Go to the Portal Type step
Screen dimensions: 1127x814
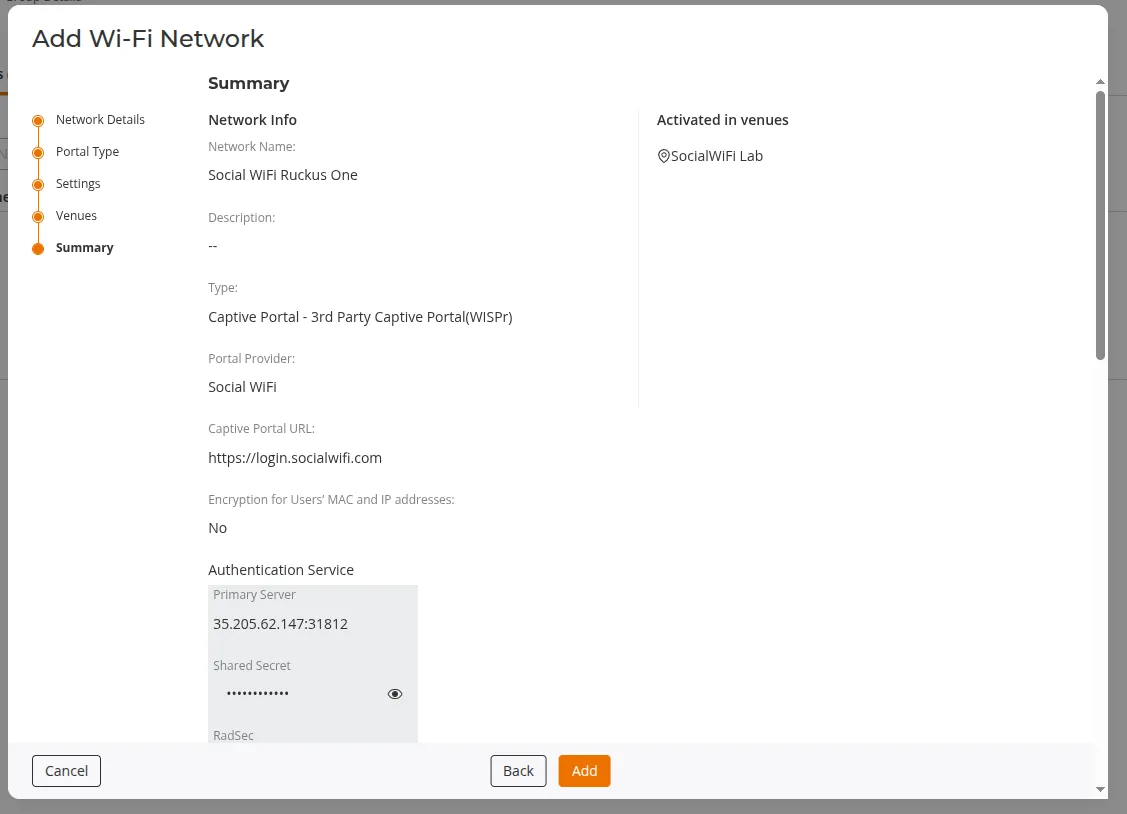click(87, 152)
